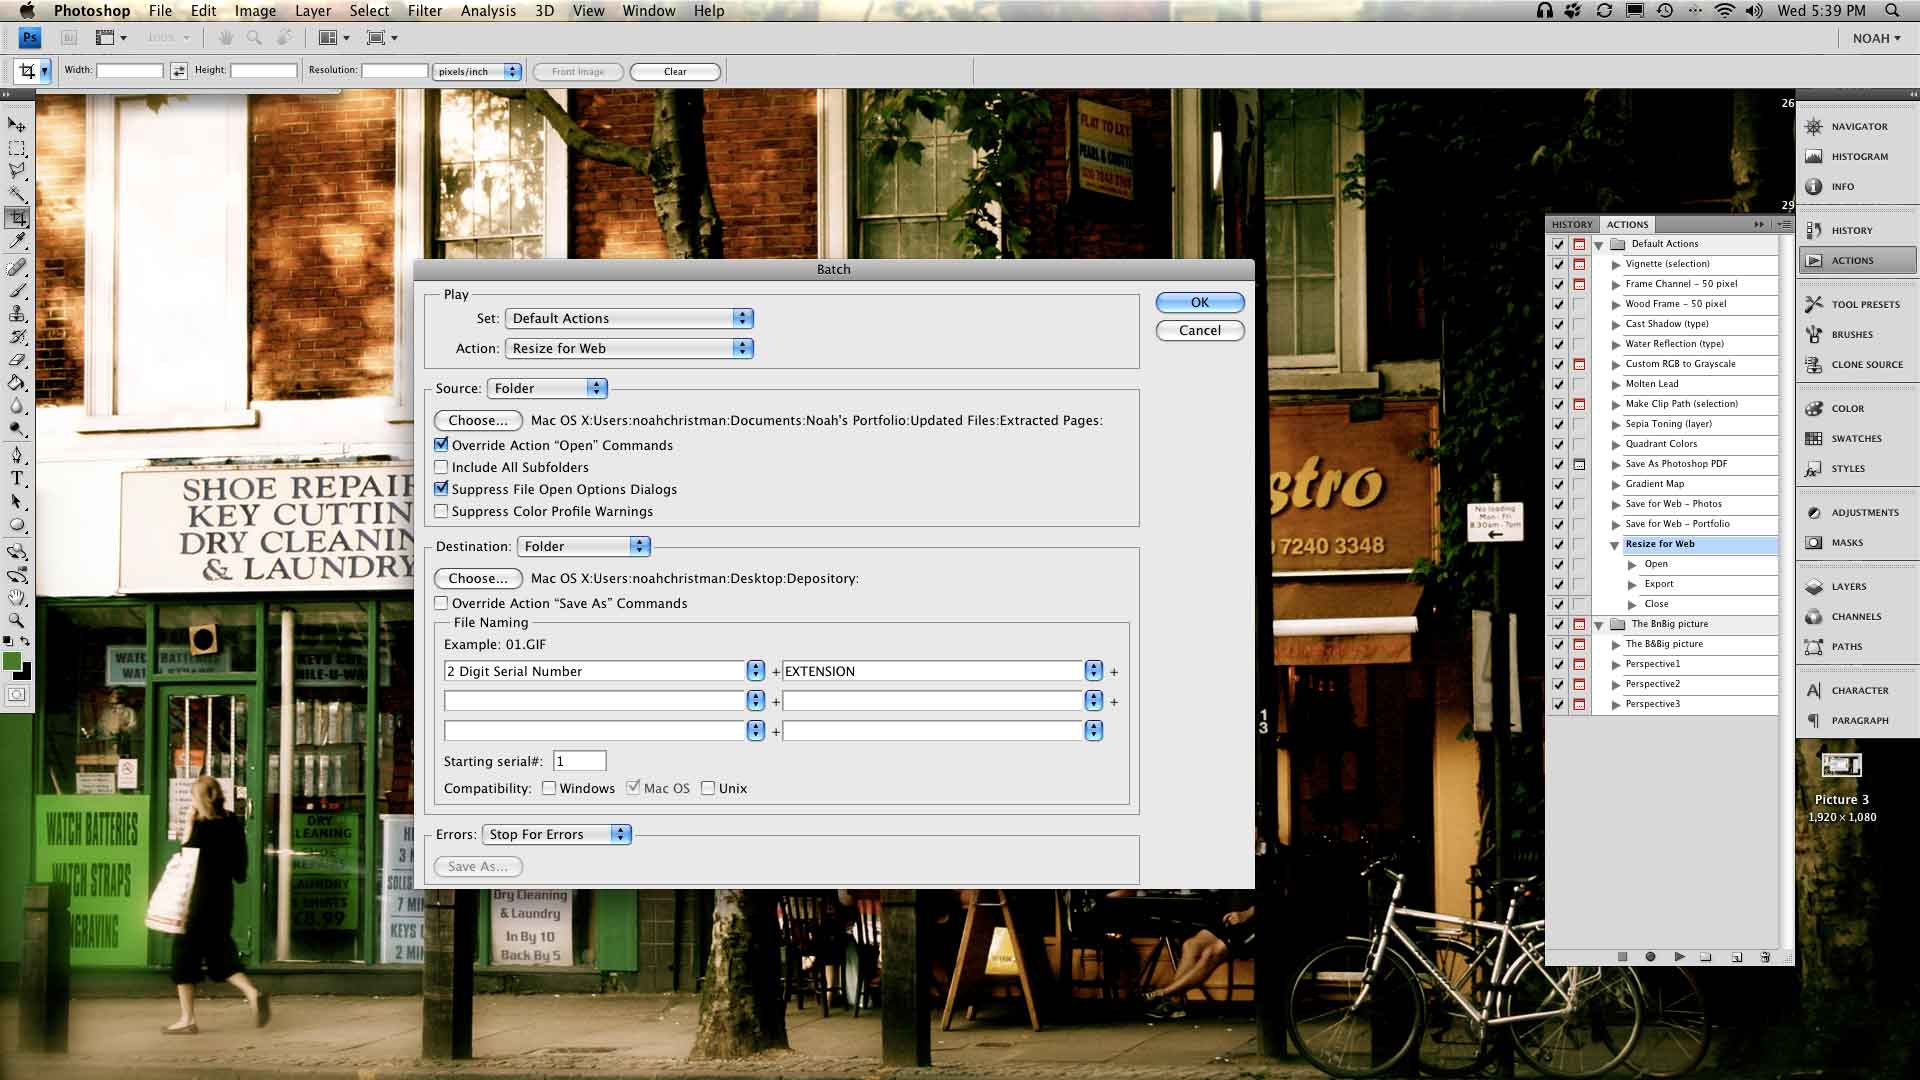Open the Action dropdown showing Resize for Web
The width and height of the screenshot is (1920, 1080).
tap(629, 348)
